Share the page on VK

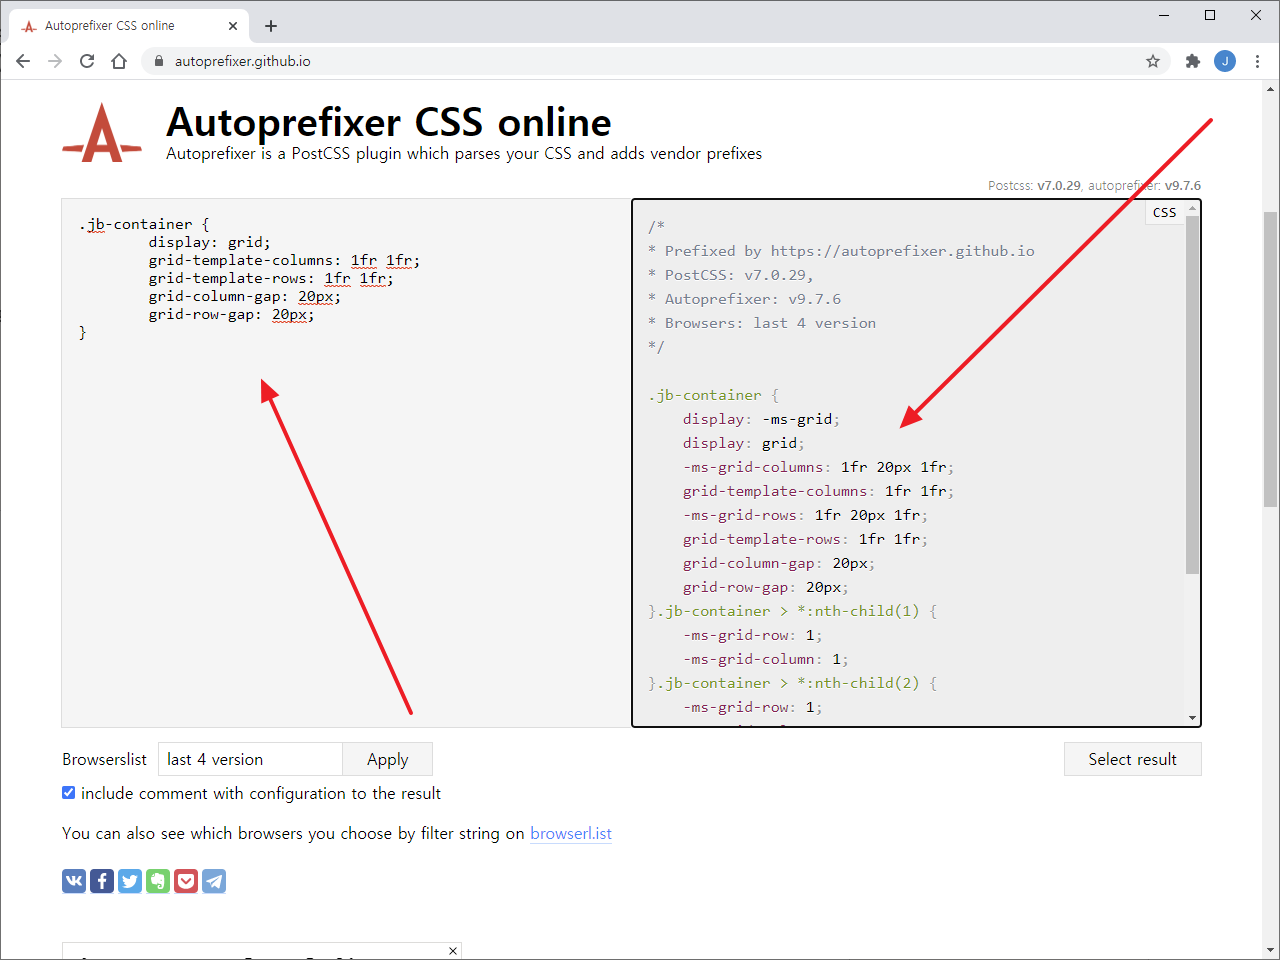click(x=74, y=881)
